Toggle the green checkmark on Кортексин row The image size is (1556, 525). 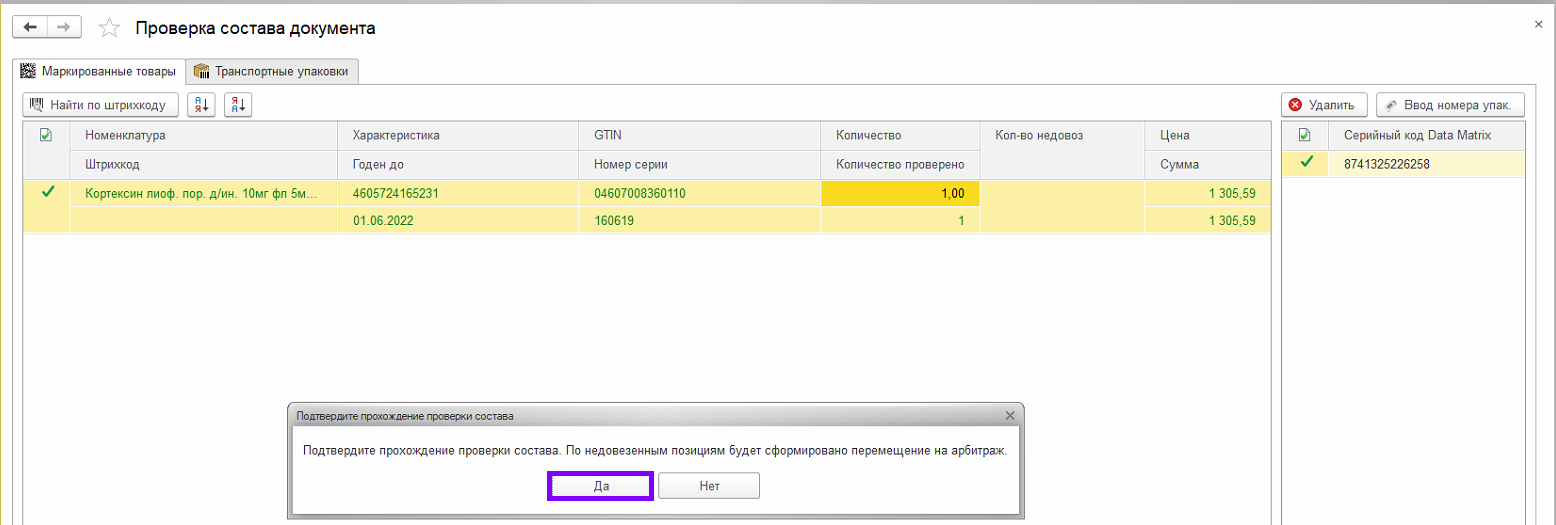pyautogui.click(x=47, y=192)
